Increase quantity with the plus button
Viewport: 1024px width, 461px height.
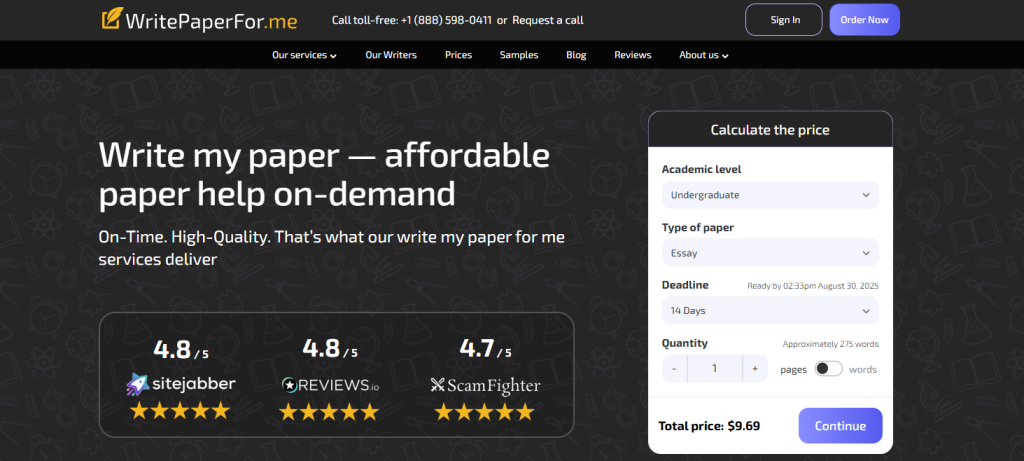pyautogui.click(x=755, y=369)
